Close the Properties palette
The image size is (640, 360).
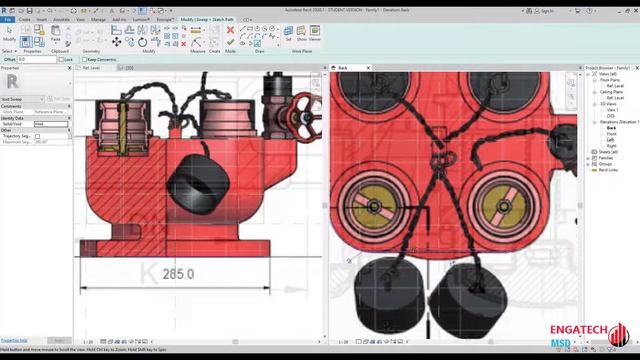(69, 68)
